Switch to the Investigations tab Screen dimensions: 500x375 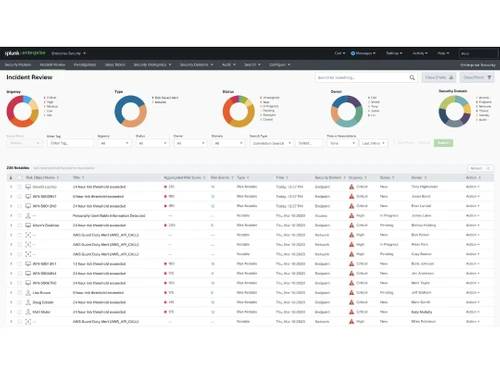pos(85,65)
